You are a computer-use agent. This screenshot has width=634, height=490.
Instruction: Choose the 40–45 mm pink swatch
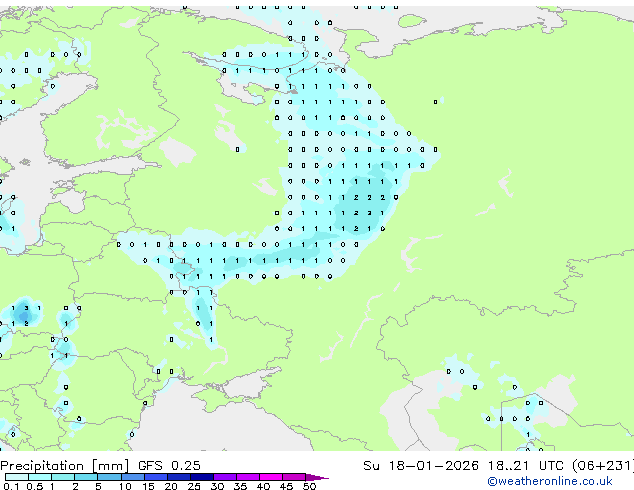coord(271,477)
